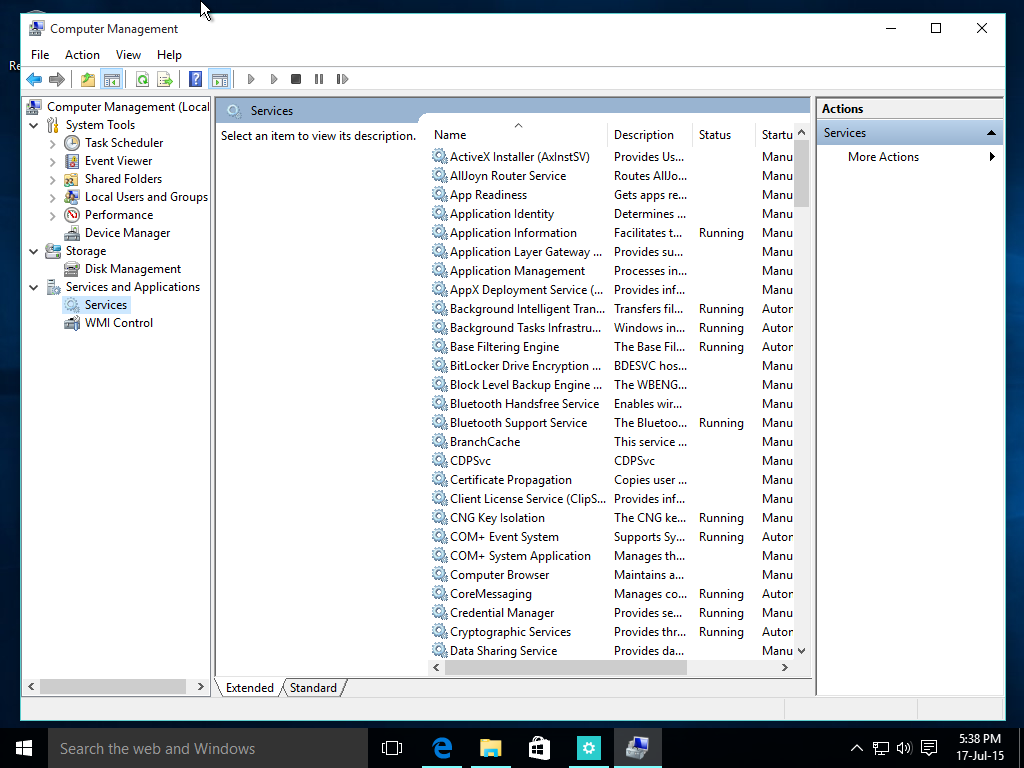
Task: Open Task View from the taskbar
Action: (392, 748)
